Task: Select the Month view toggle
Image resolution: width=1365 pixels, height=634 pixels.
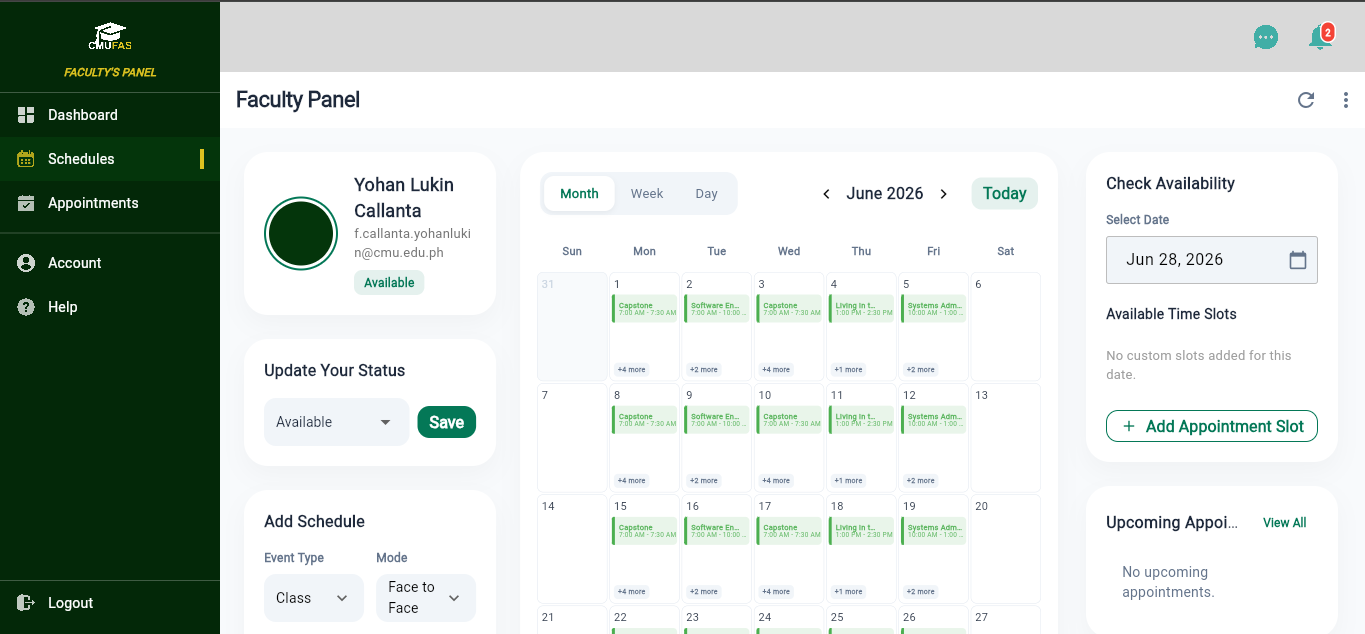Action: tap(579, 194)
